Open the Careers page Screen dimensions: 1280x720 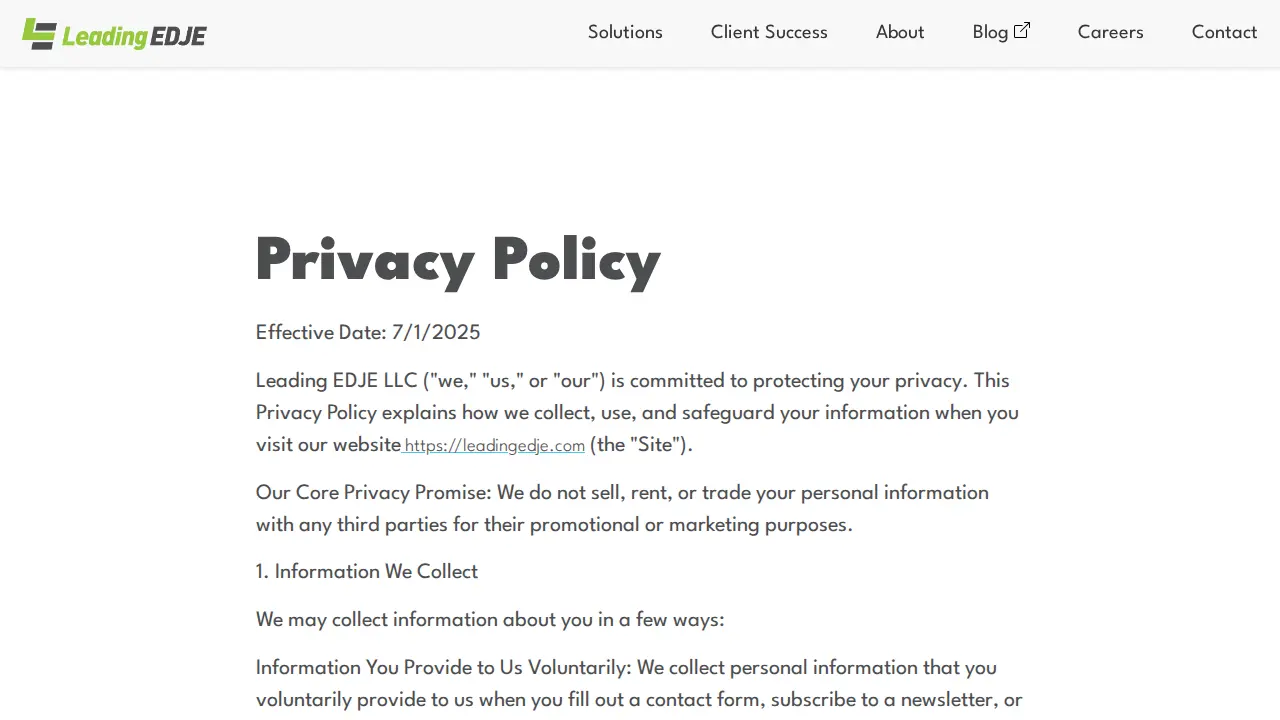point(1110,32)
